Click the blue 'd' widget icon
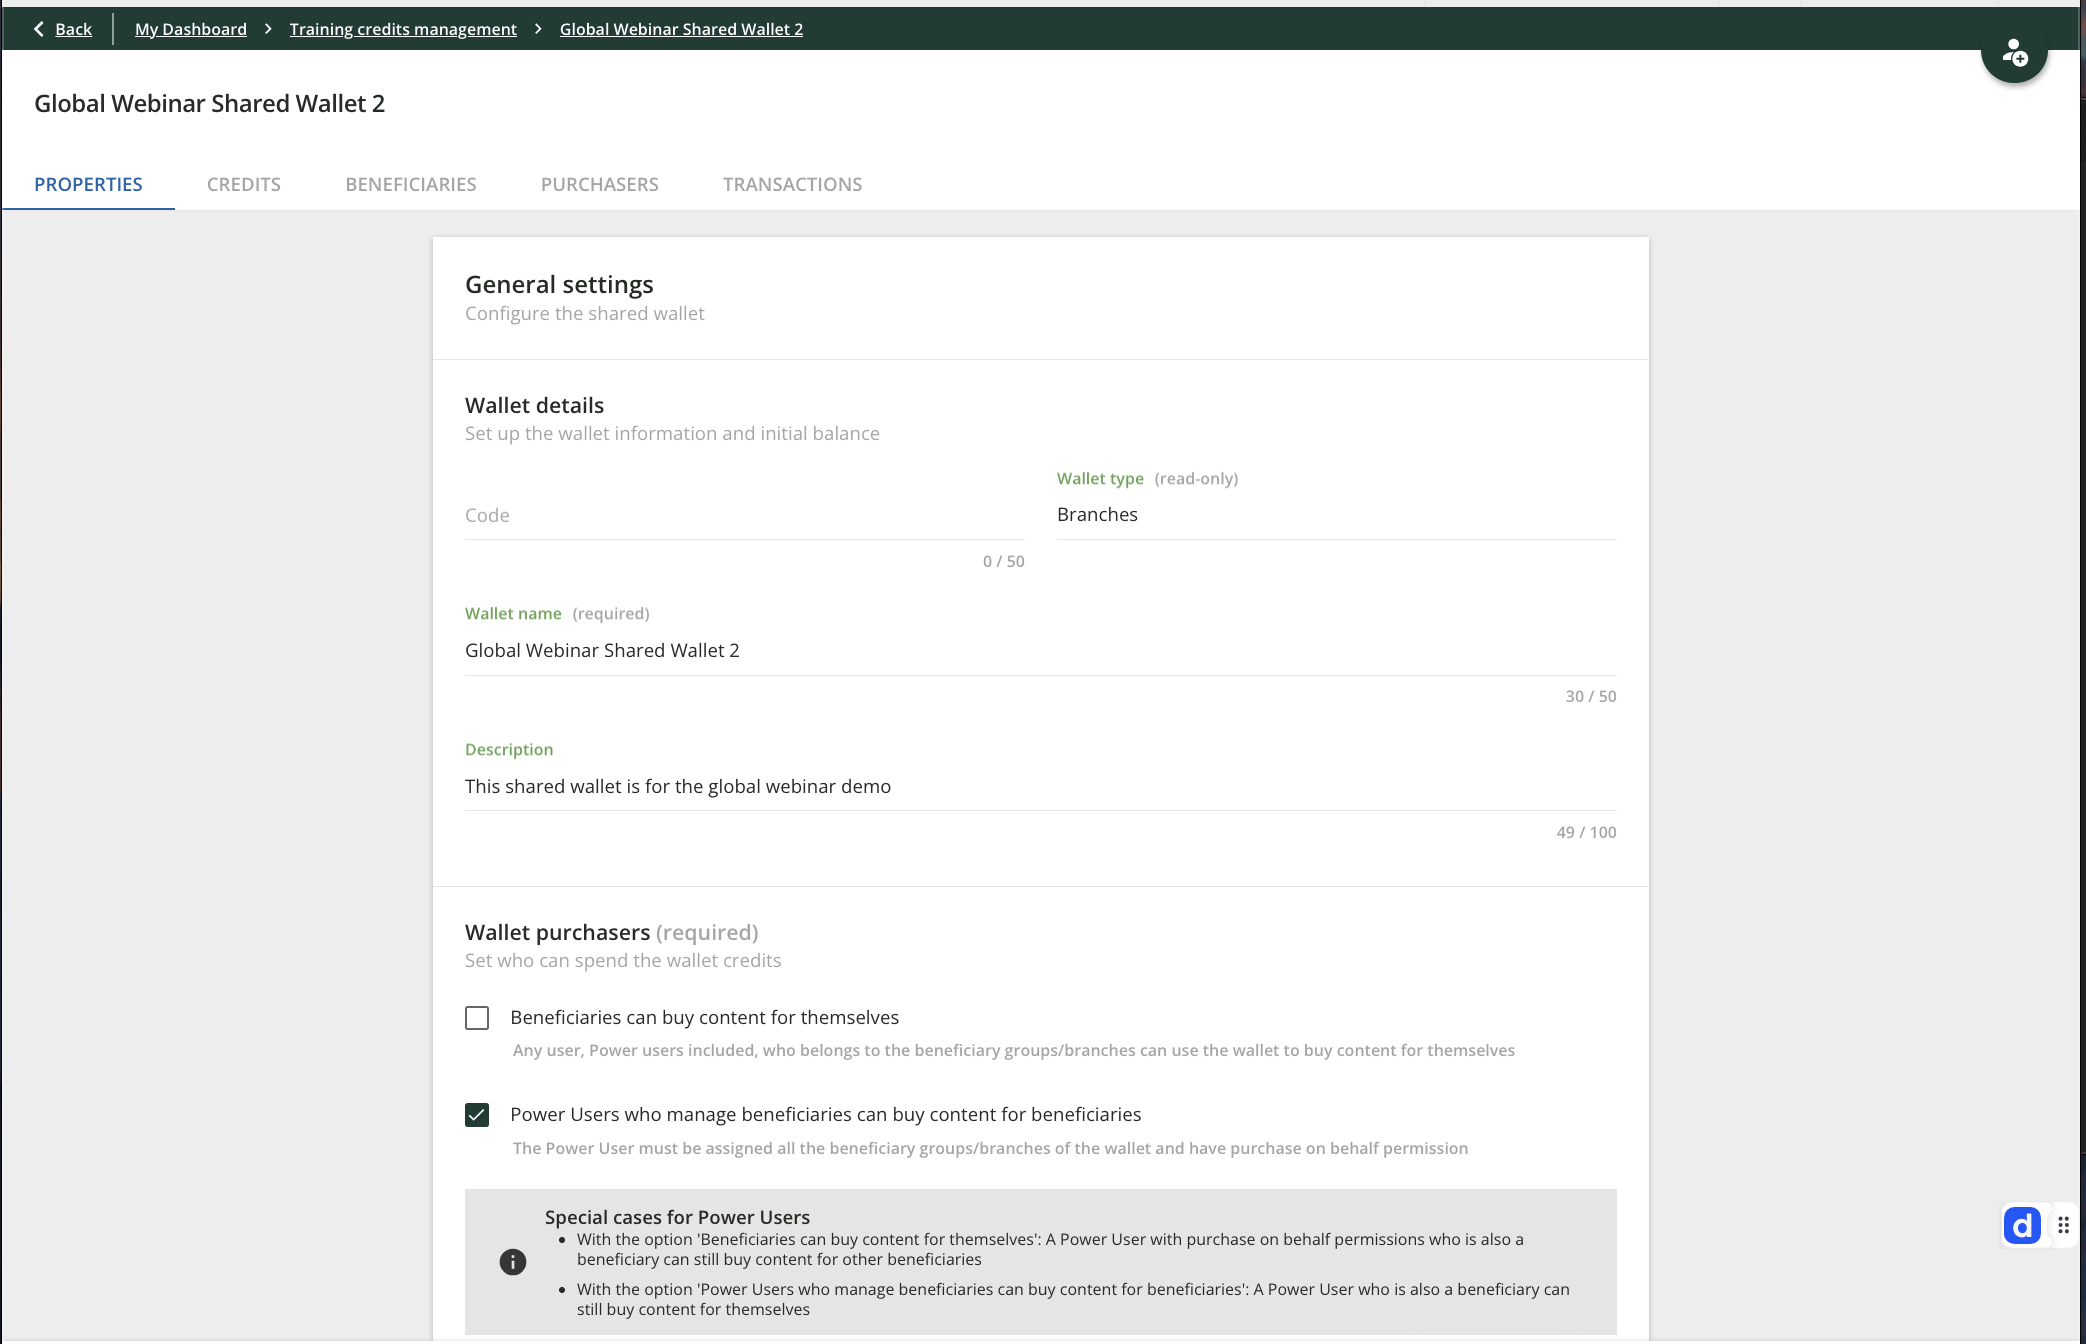The image size is (2086, 1344). (2022, 1225)
